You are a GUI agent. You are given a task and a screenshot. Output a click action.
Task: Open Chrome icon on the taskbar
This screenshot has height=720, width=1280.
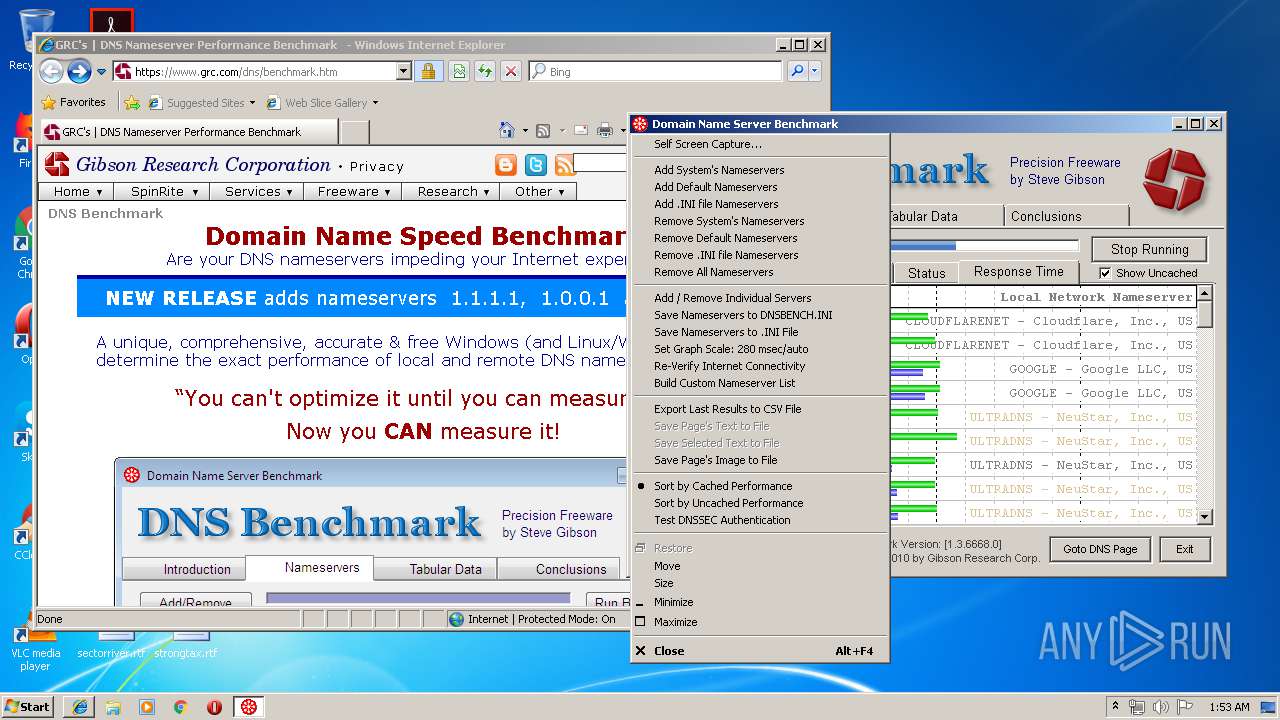[181, 707]
